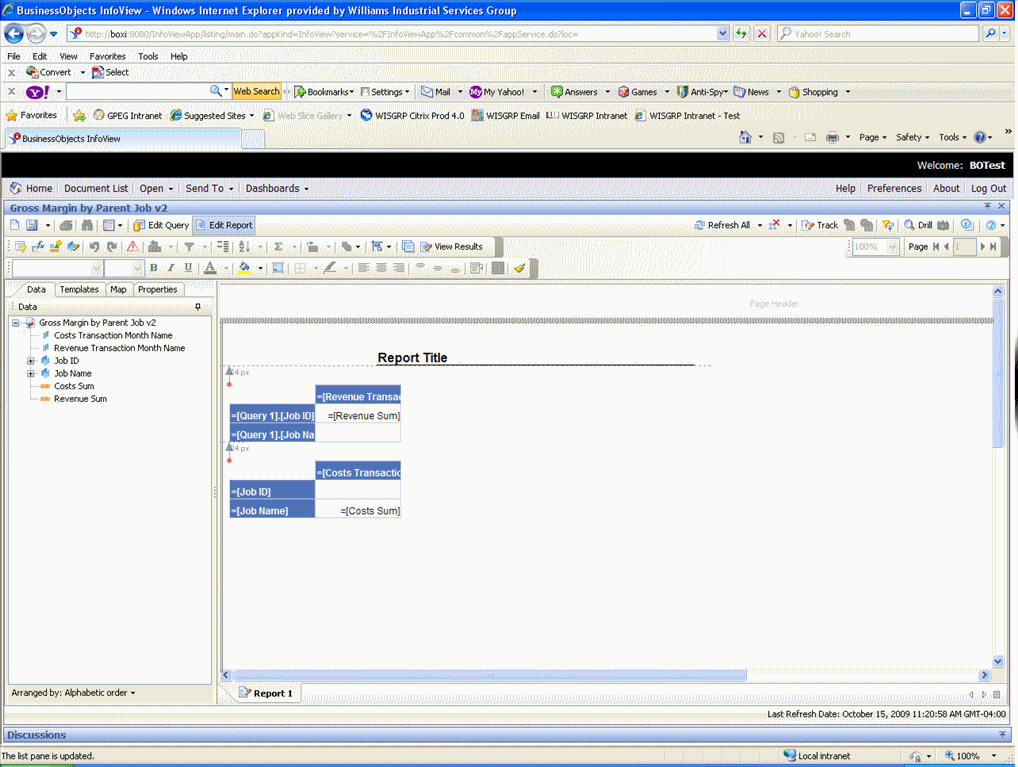
Task: Open the Send To menu
Action: 209,188
